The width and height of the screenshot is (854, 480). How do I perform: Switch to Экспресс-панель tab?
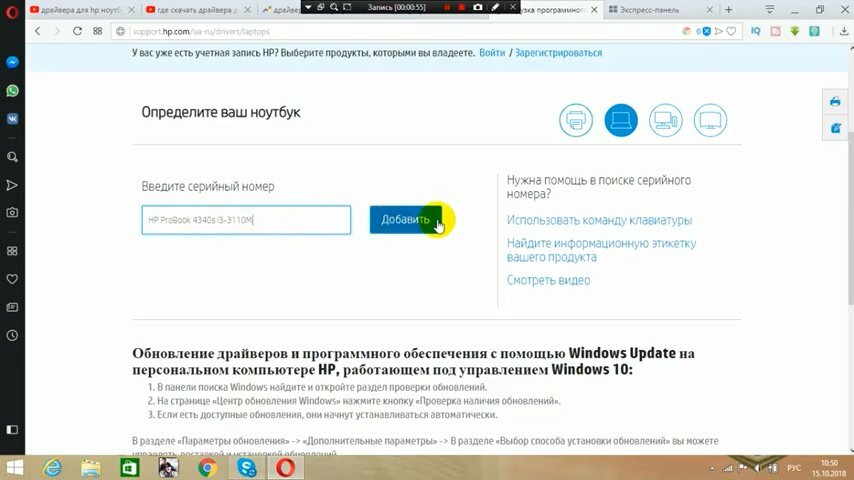coord(650,10)
